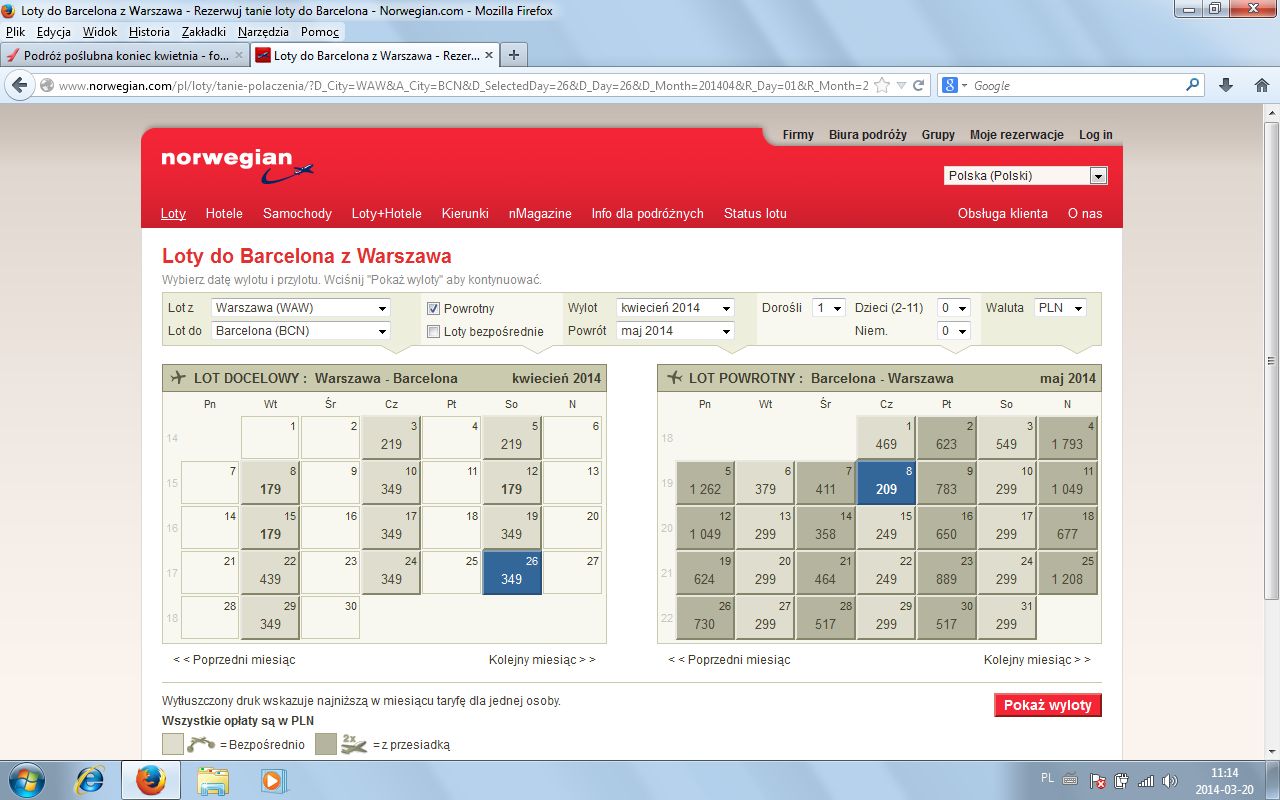Screen dimensions: 1280x800
Task: Click the Firefox back arrow button
Action: (21, 85)
